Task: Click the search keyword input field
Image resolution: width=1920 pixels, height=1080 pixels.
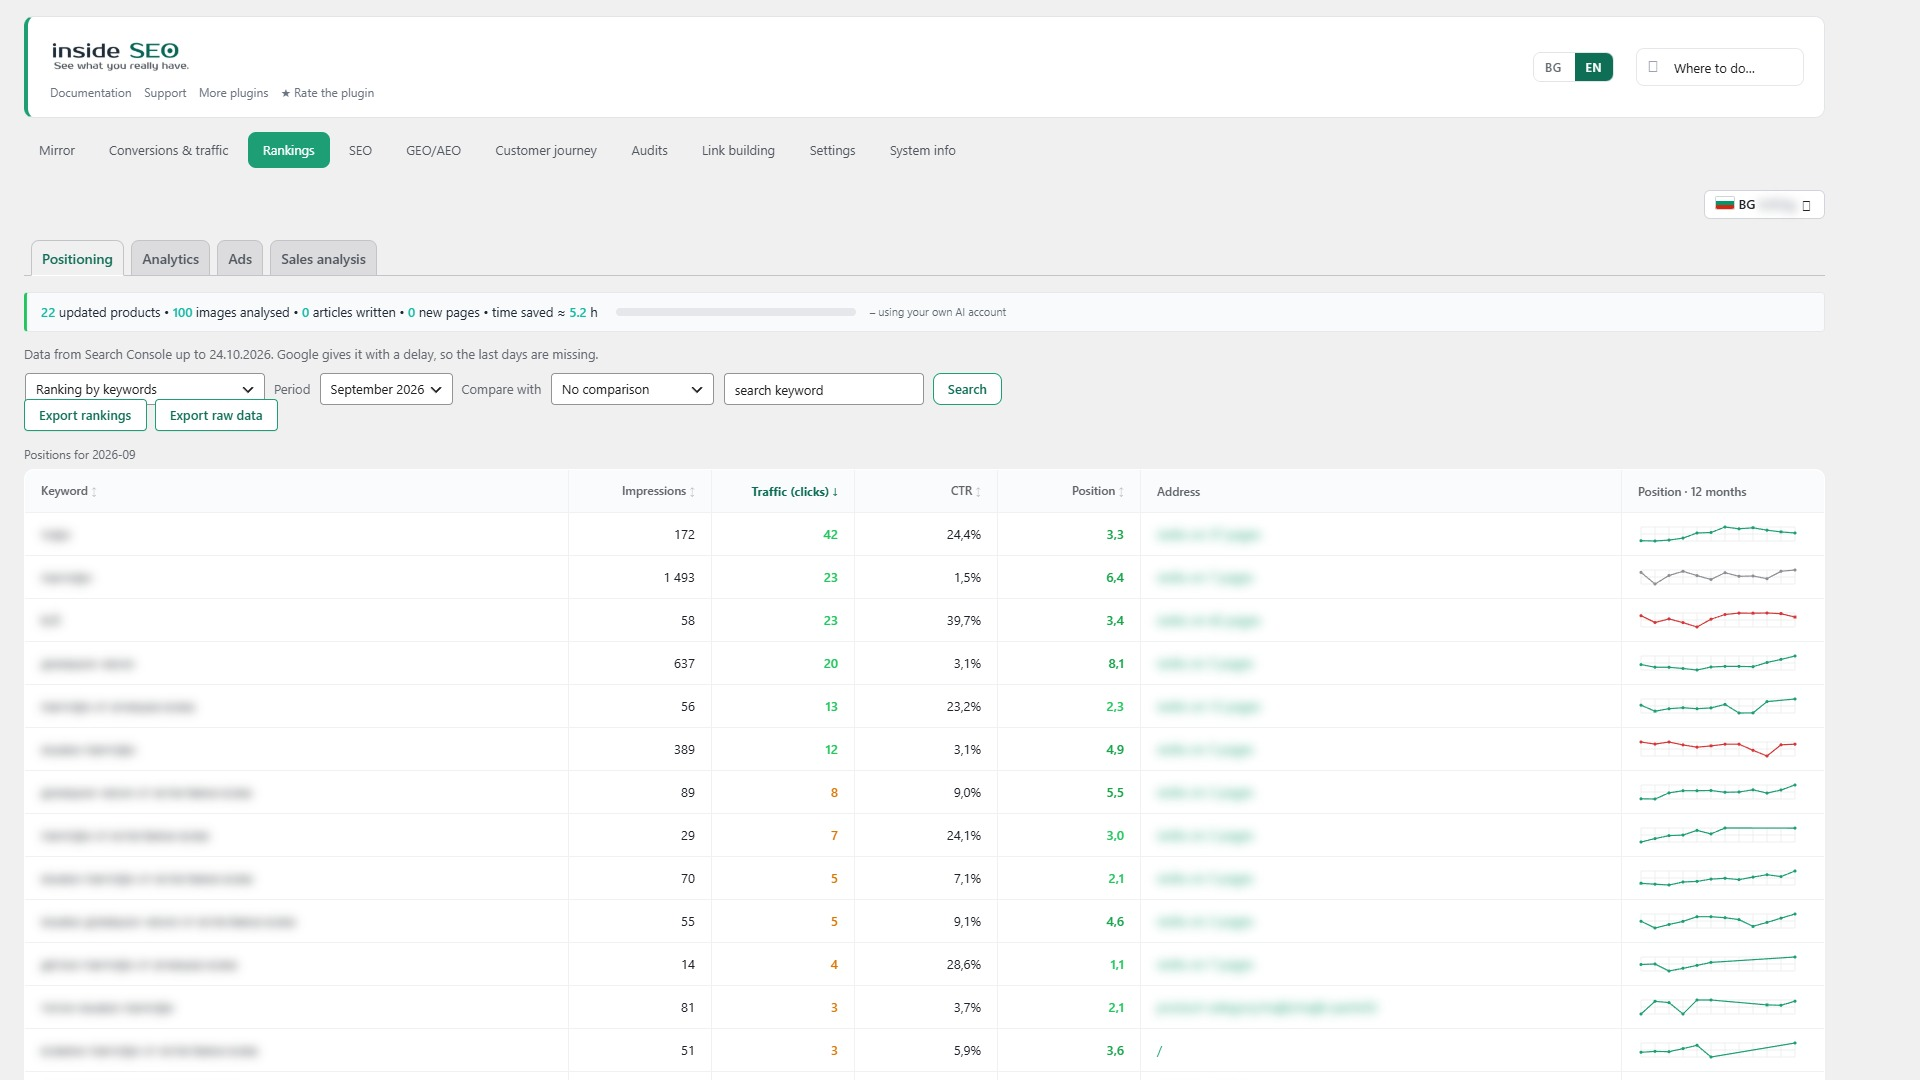Action: click(x=823, y=390)
